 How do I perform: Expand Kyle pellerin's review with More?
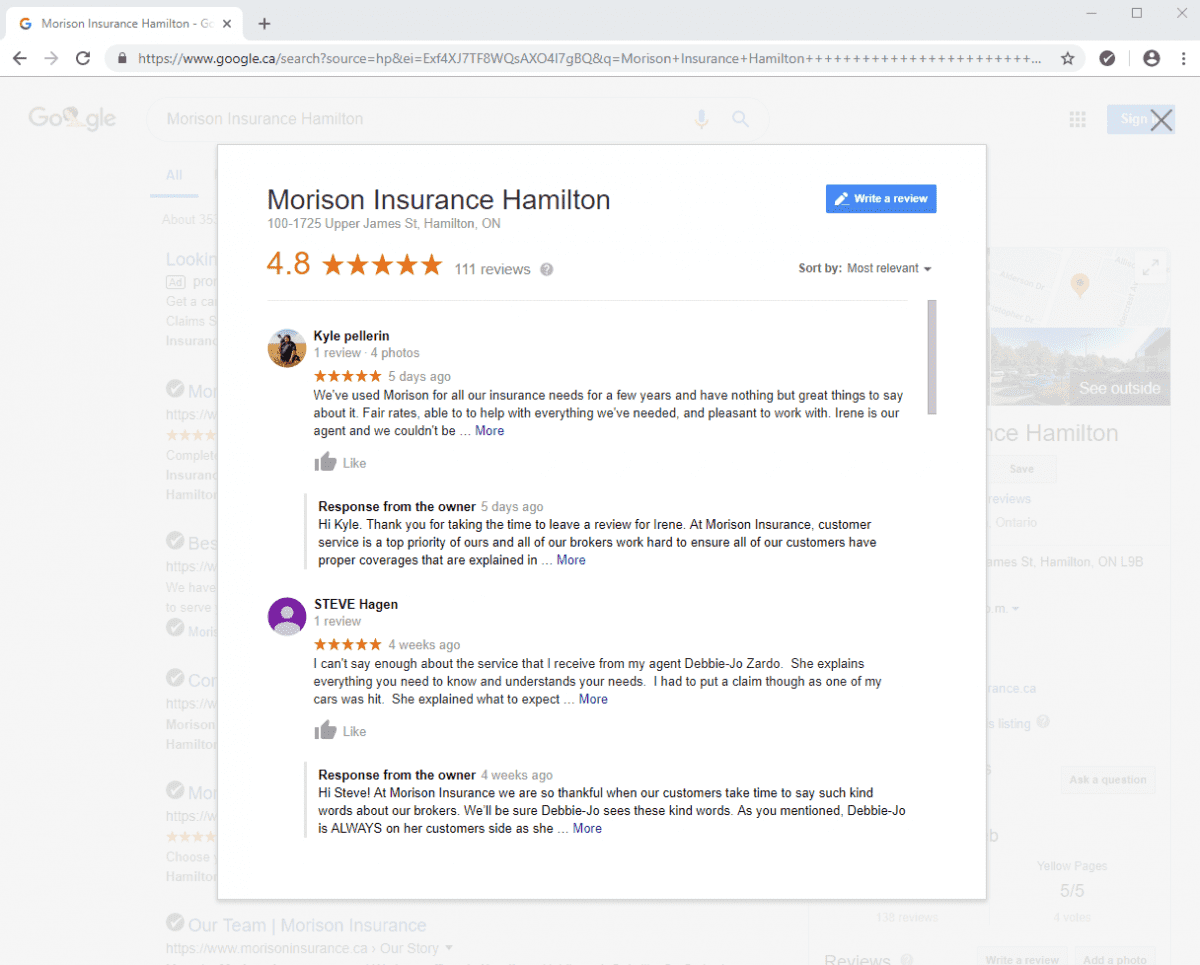coord(489,431)
